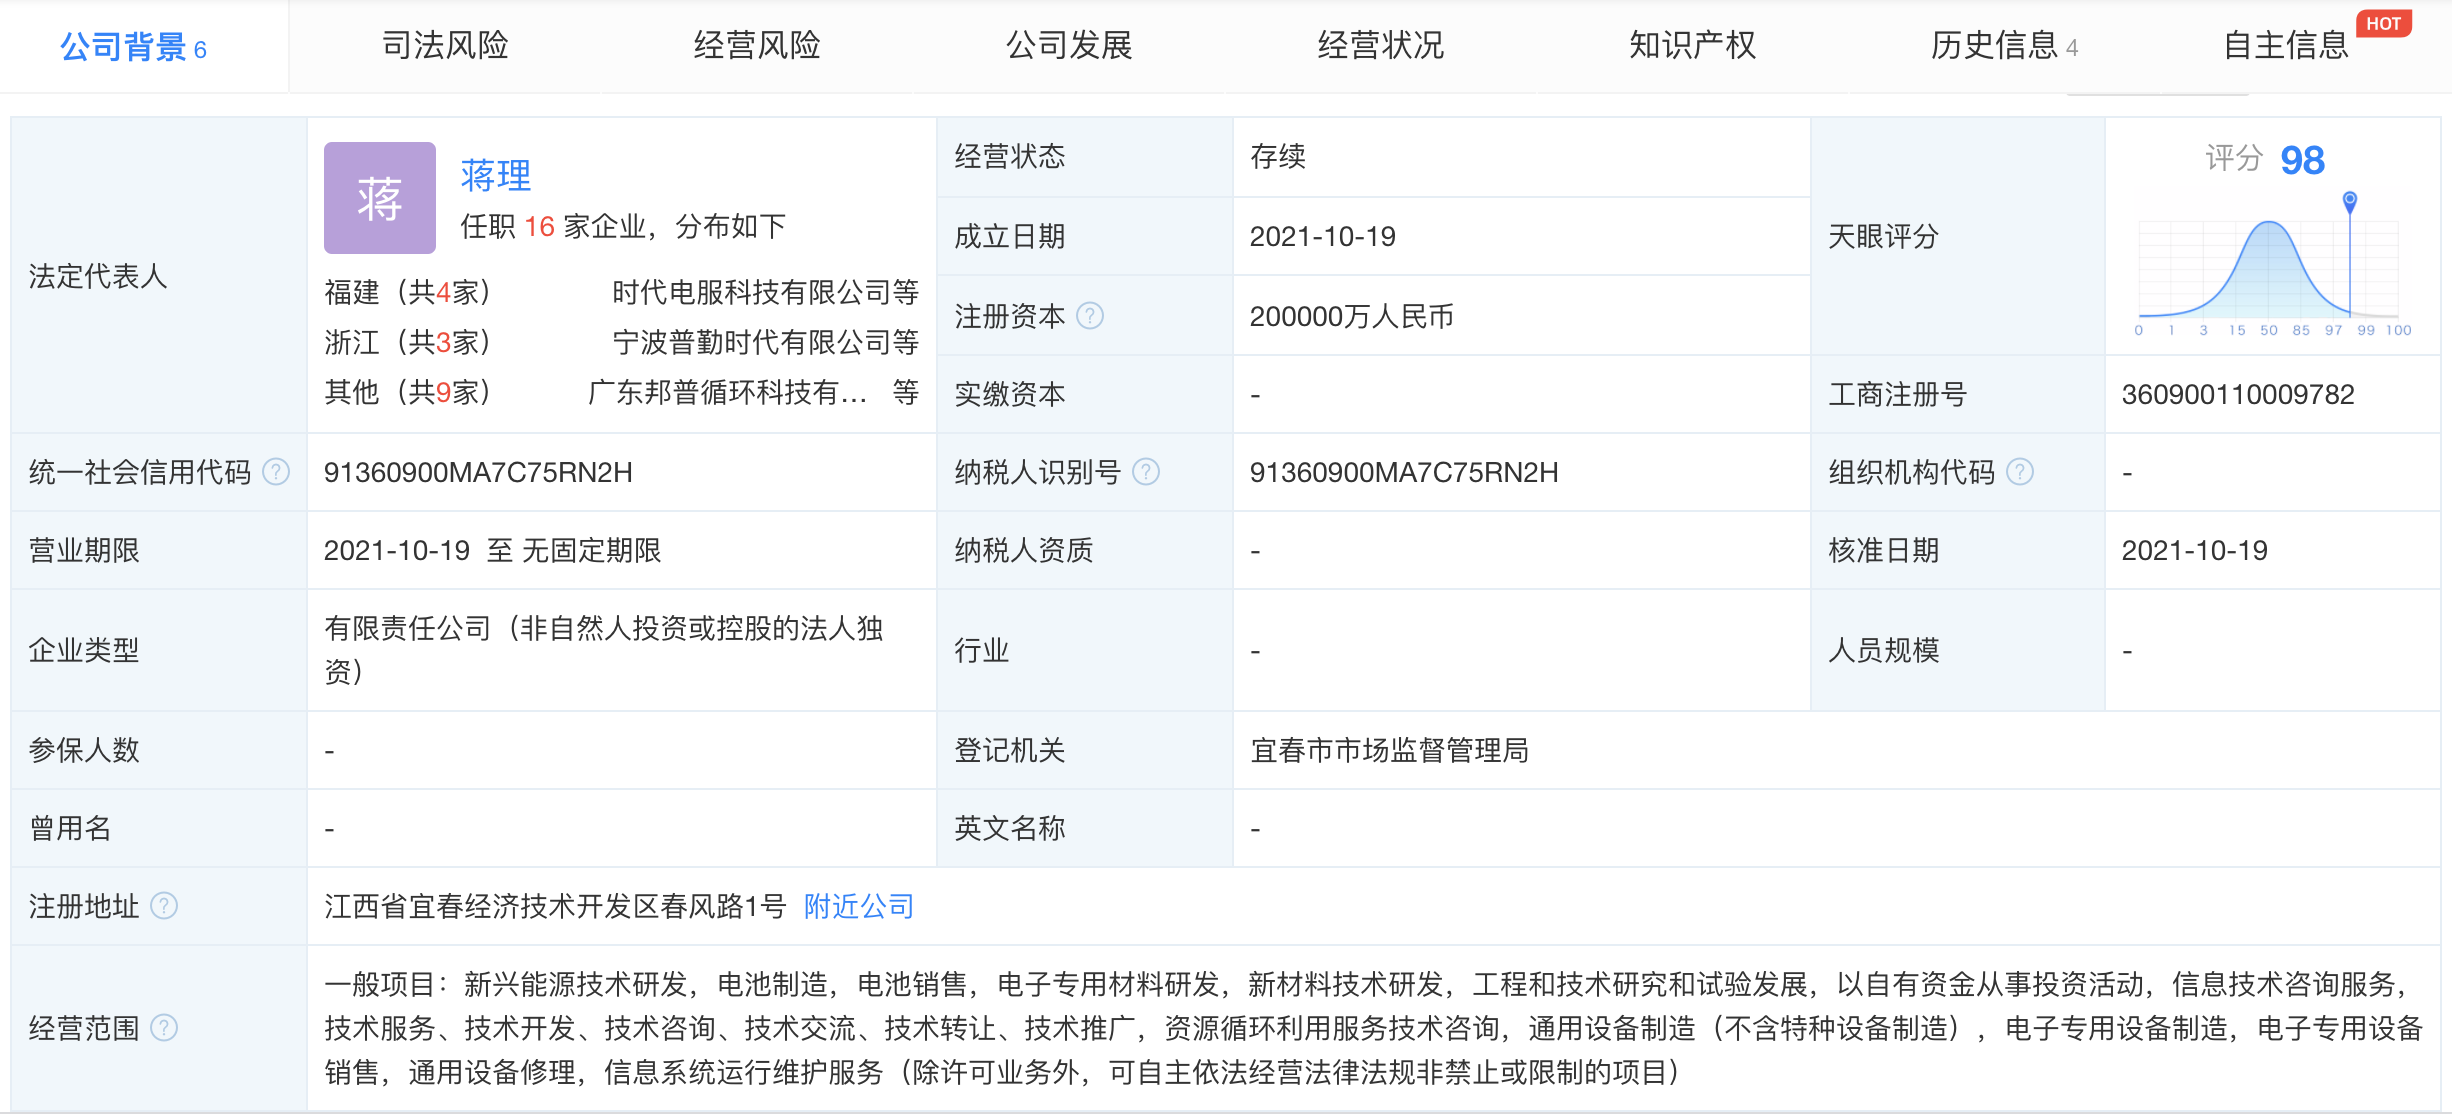Open the 历史信息 tab
The height and width of the screenshot is (1120, 2452).
tap(2004, 45)
